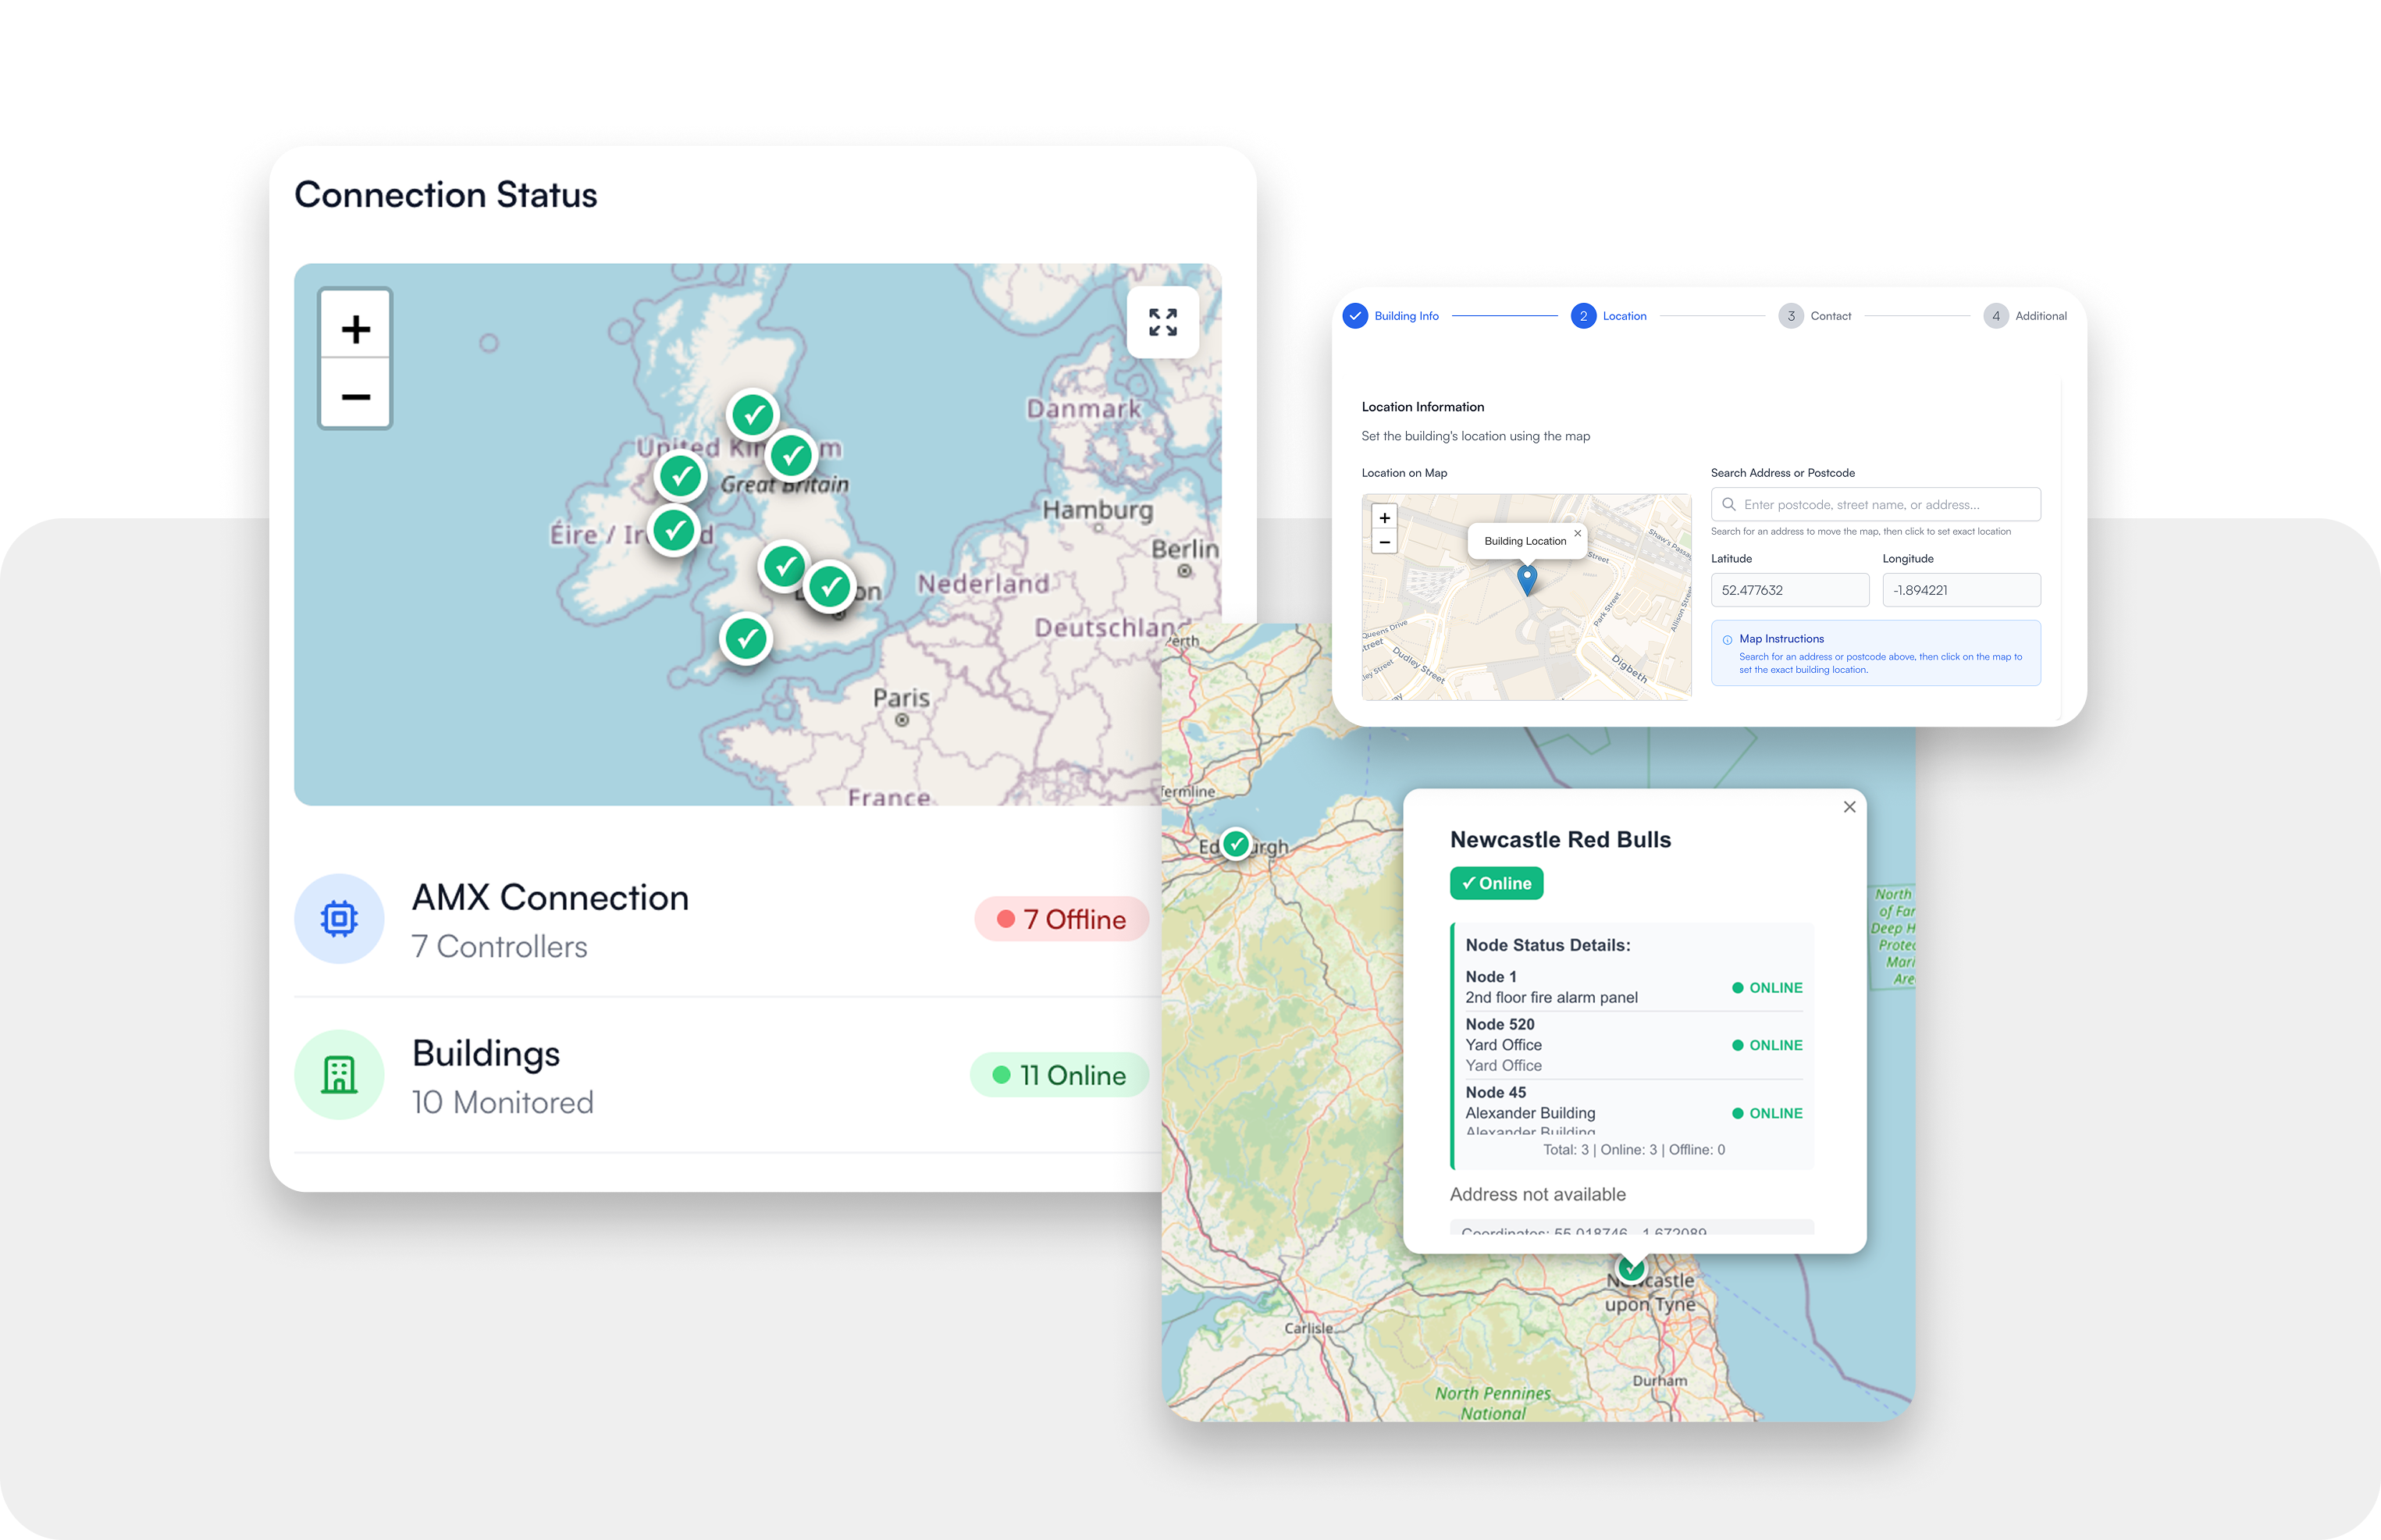Click the Longitude input field

tap(1960, 590)
